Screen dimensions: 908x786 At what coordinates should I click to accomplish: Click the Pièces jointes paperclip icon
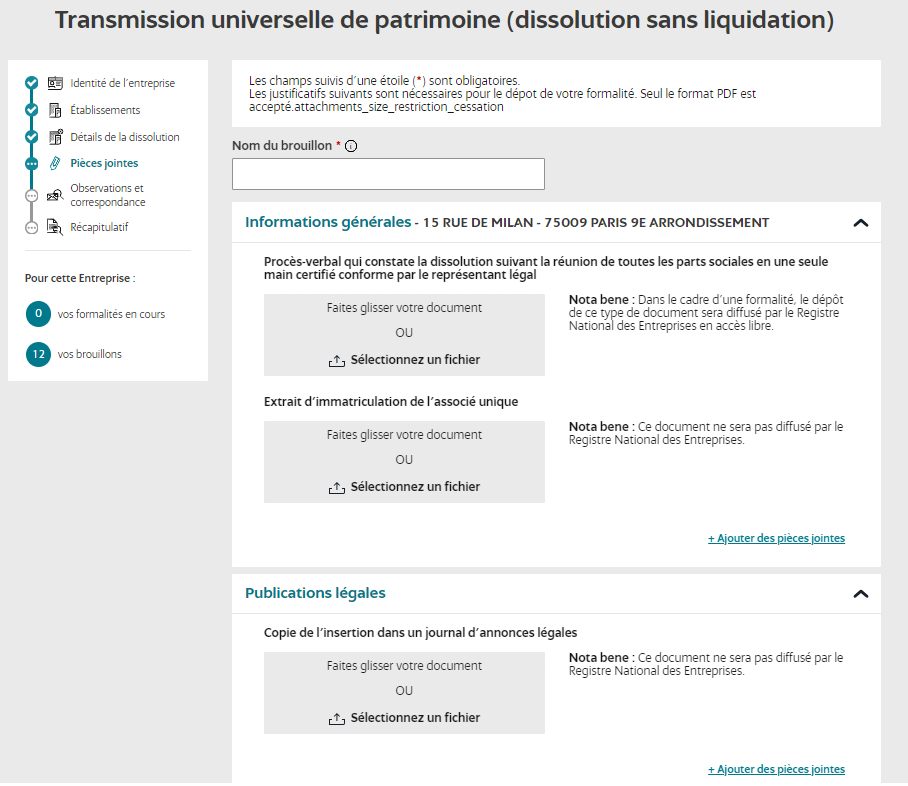coord(55,163)
